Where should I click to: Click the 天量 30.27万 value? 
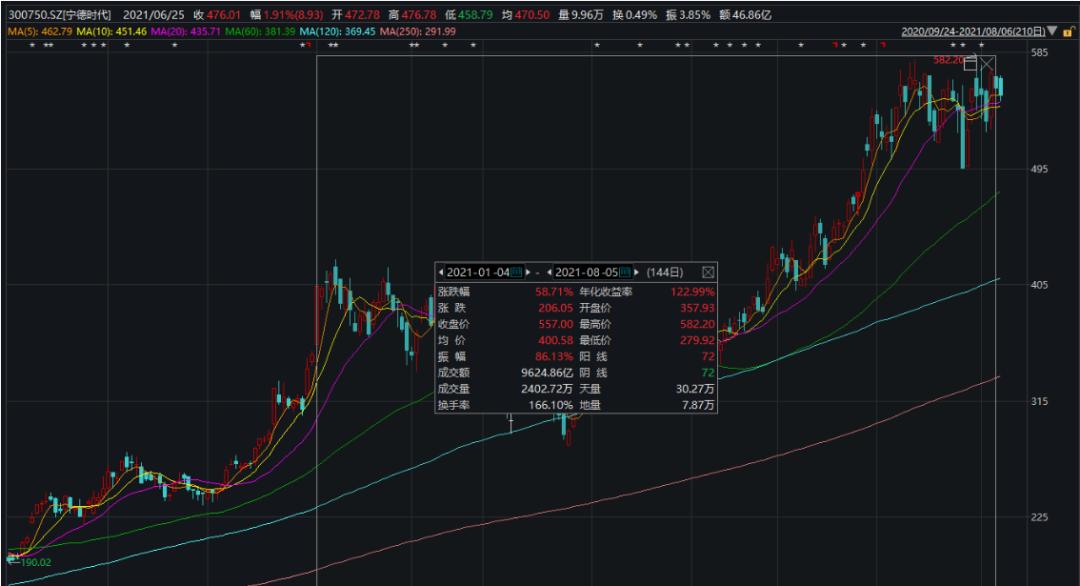(695, 388)
